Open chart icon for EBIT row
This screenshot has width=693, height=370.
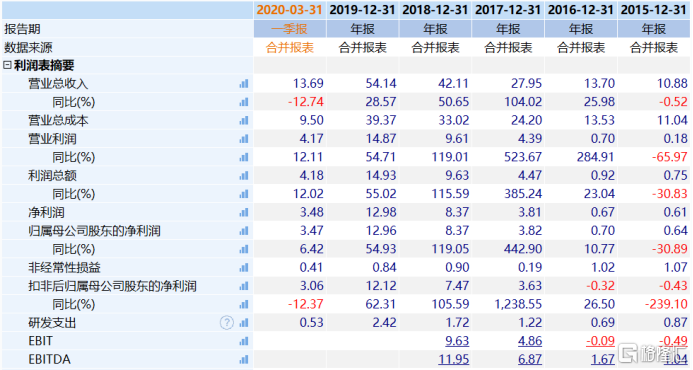pyautogui.click(x=244, y=341)
